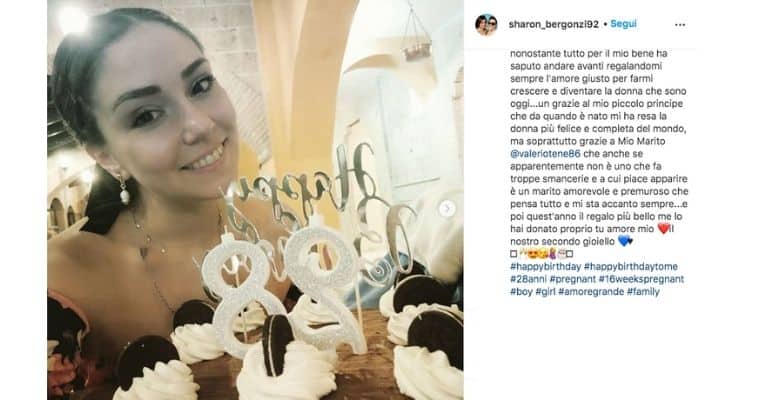
Task: Open the #amoregrande hashtag
Action: point(591,292)
